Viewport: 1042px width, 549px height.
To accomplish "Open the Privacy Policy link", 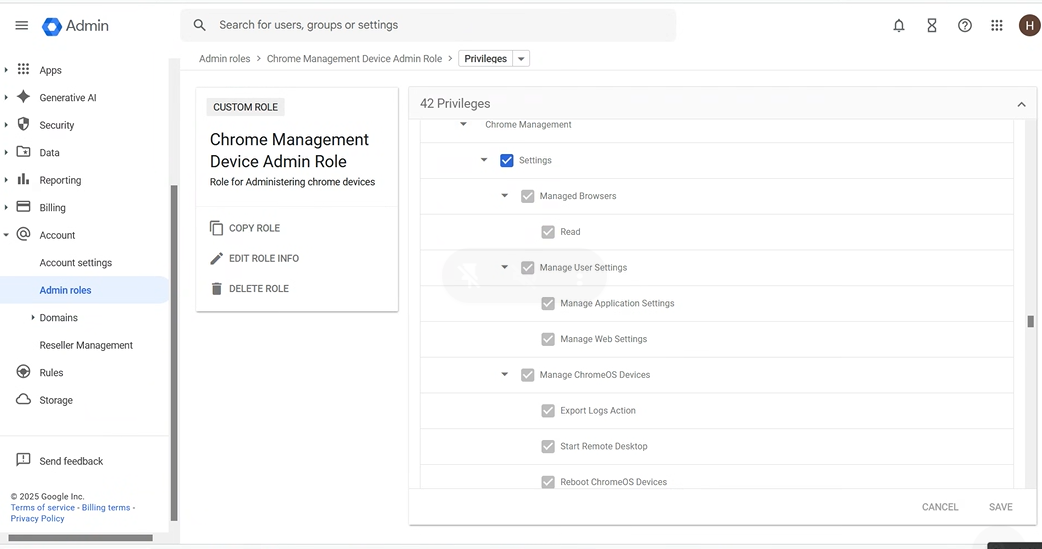I will click(x=37, y=519).
